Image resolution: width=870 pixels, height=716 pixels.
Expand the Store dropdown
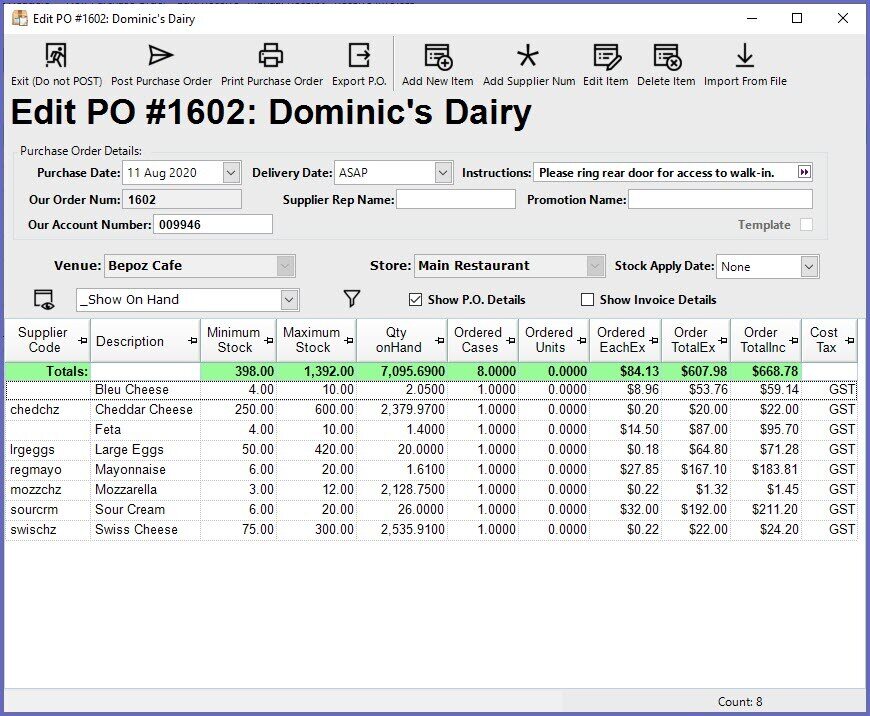tap(594, 266)
